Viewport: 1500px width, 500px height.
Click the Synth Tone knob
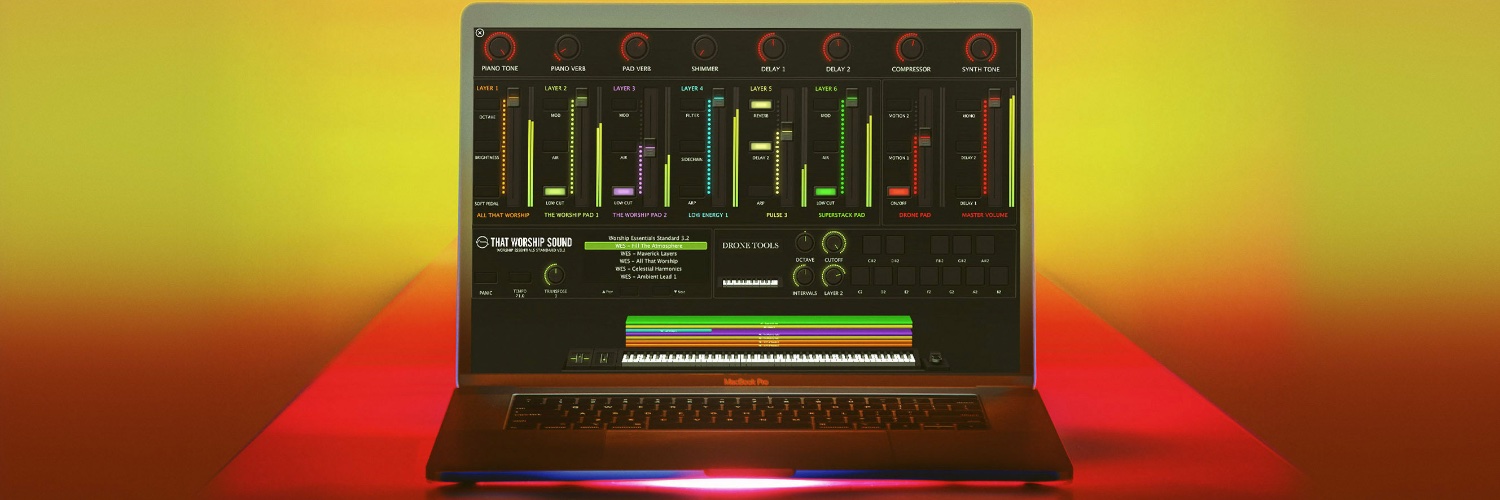[x=981, y=46]
